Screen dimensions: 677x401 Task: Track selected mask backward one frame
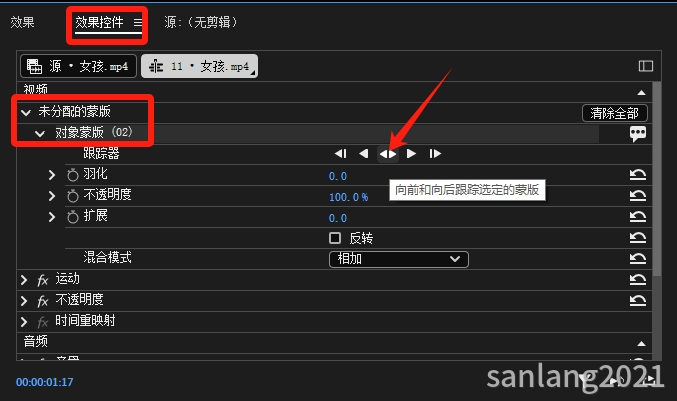point(341,154)
